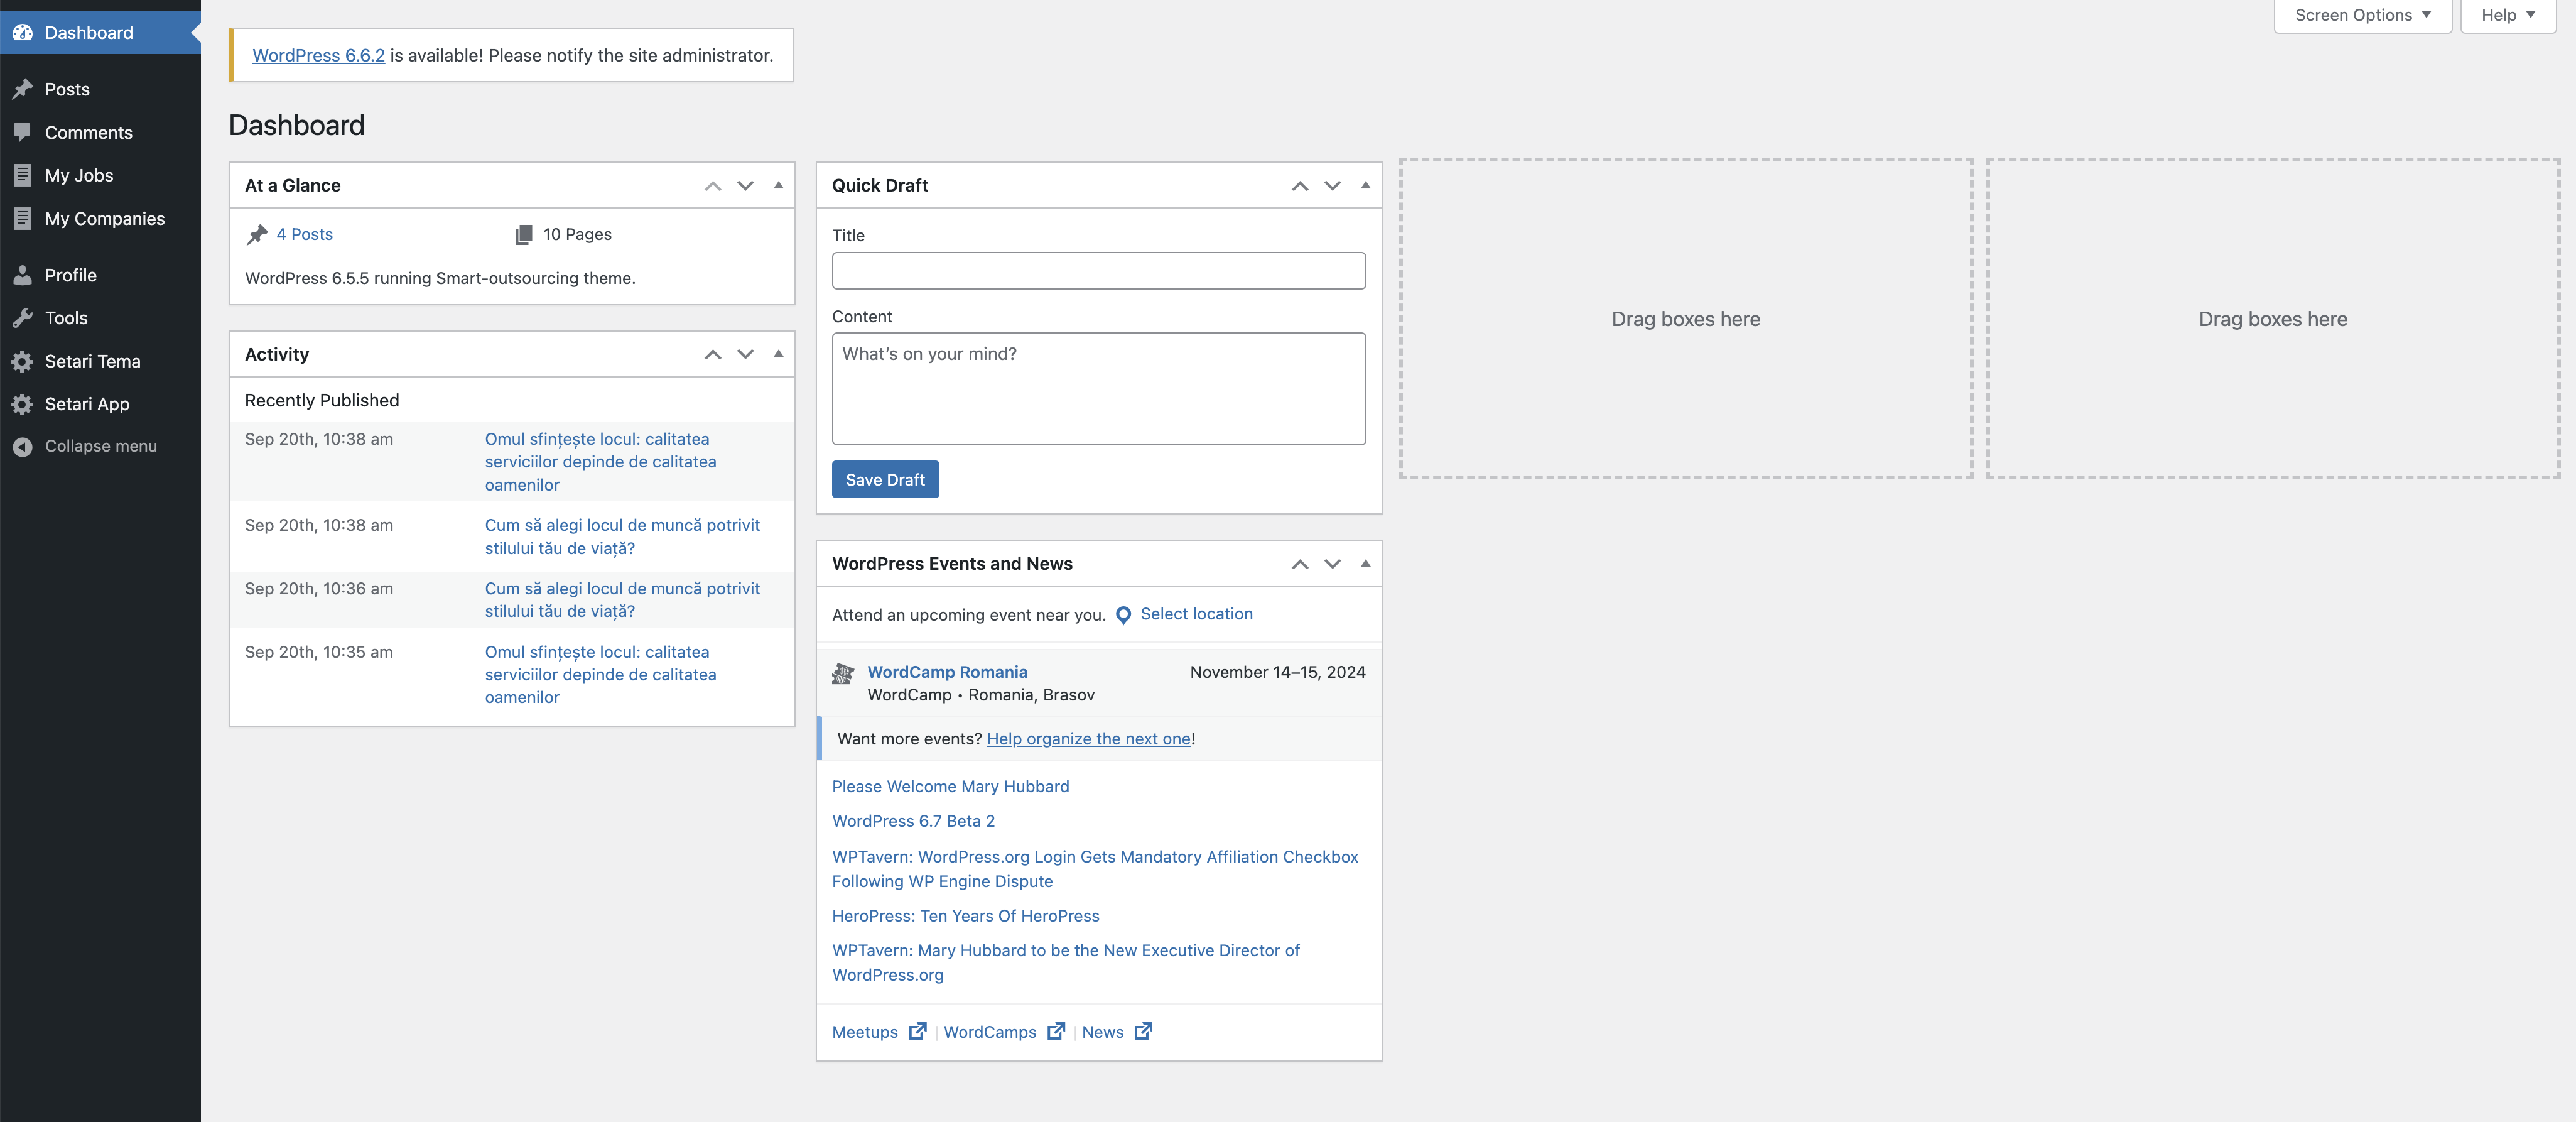2576x1122 pixels.
Task: Click the external link icon after Meetups
Action: pyautogui.click(x=917, y=1031)
